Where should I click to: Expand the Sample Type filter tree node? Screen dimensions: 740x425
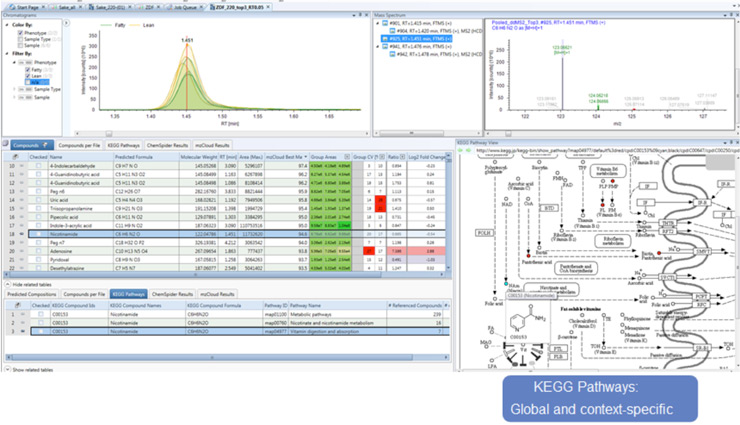click(14, 89)
